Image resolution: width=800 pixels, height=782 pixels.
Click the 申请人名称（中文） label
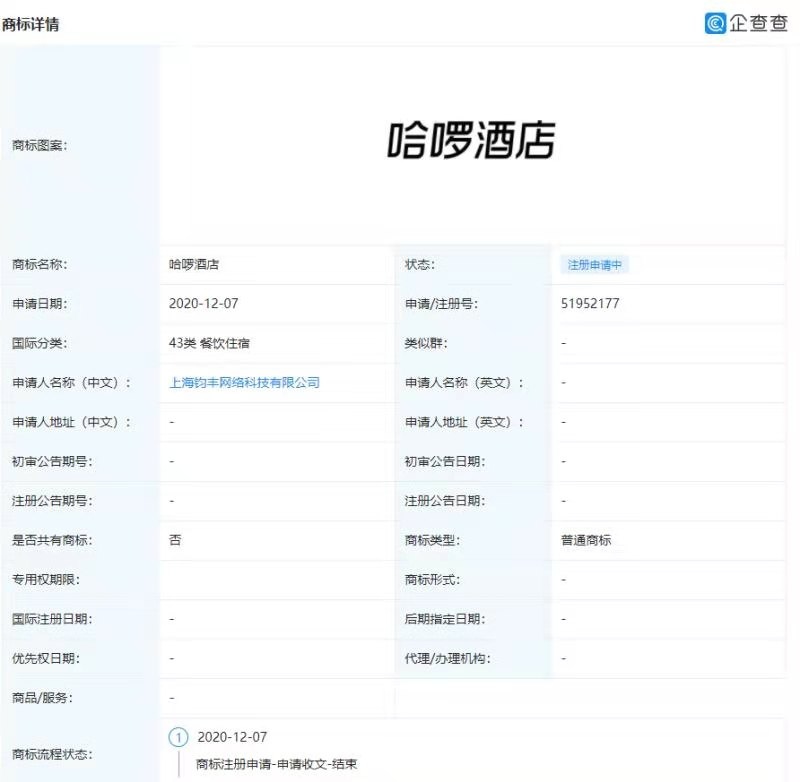click(71, 383)
